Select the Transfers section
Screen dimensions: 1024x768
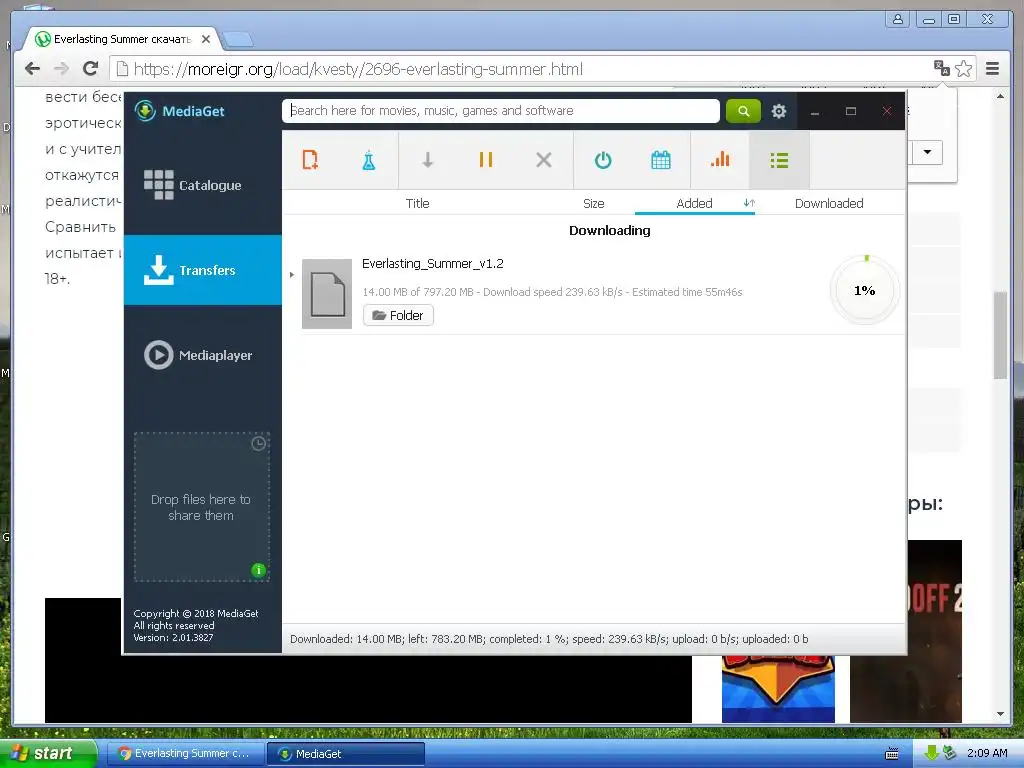pyautogui.click(x=202, y=270)
